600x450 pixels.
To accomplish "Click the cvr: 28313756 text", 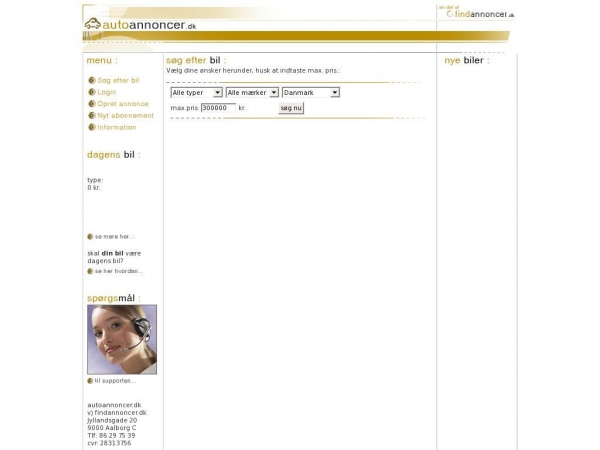I will [109, 443].
